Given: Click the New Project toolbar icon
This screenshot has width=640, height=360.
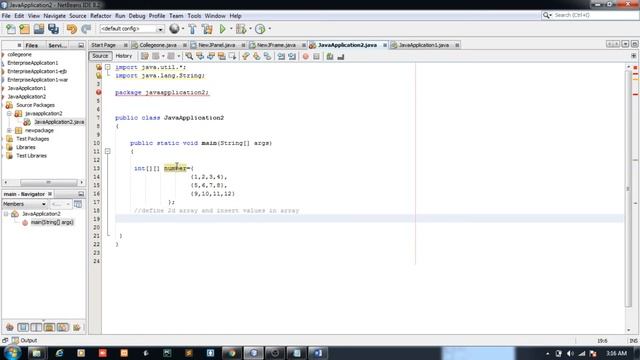Looking at the screenshot, I should click(24, 29).
